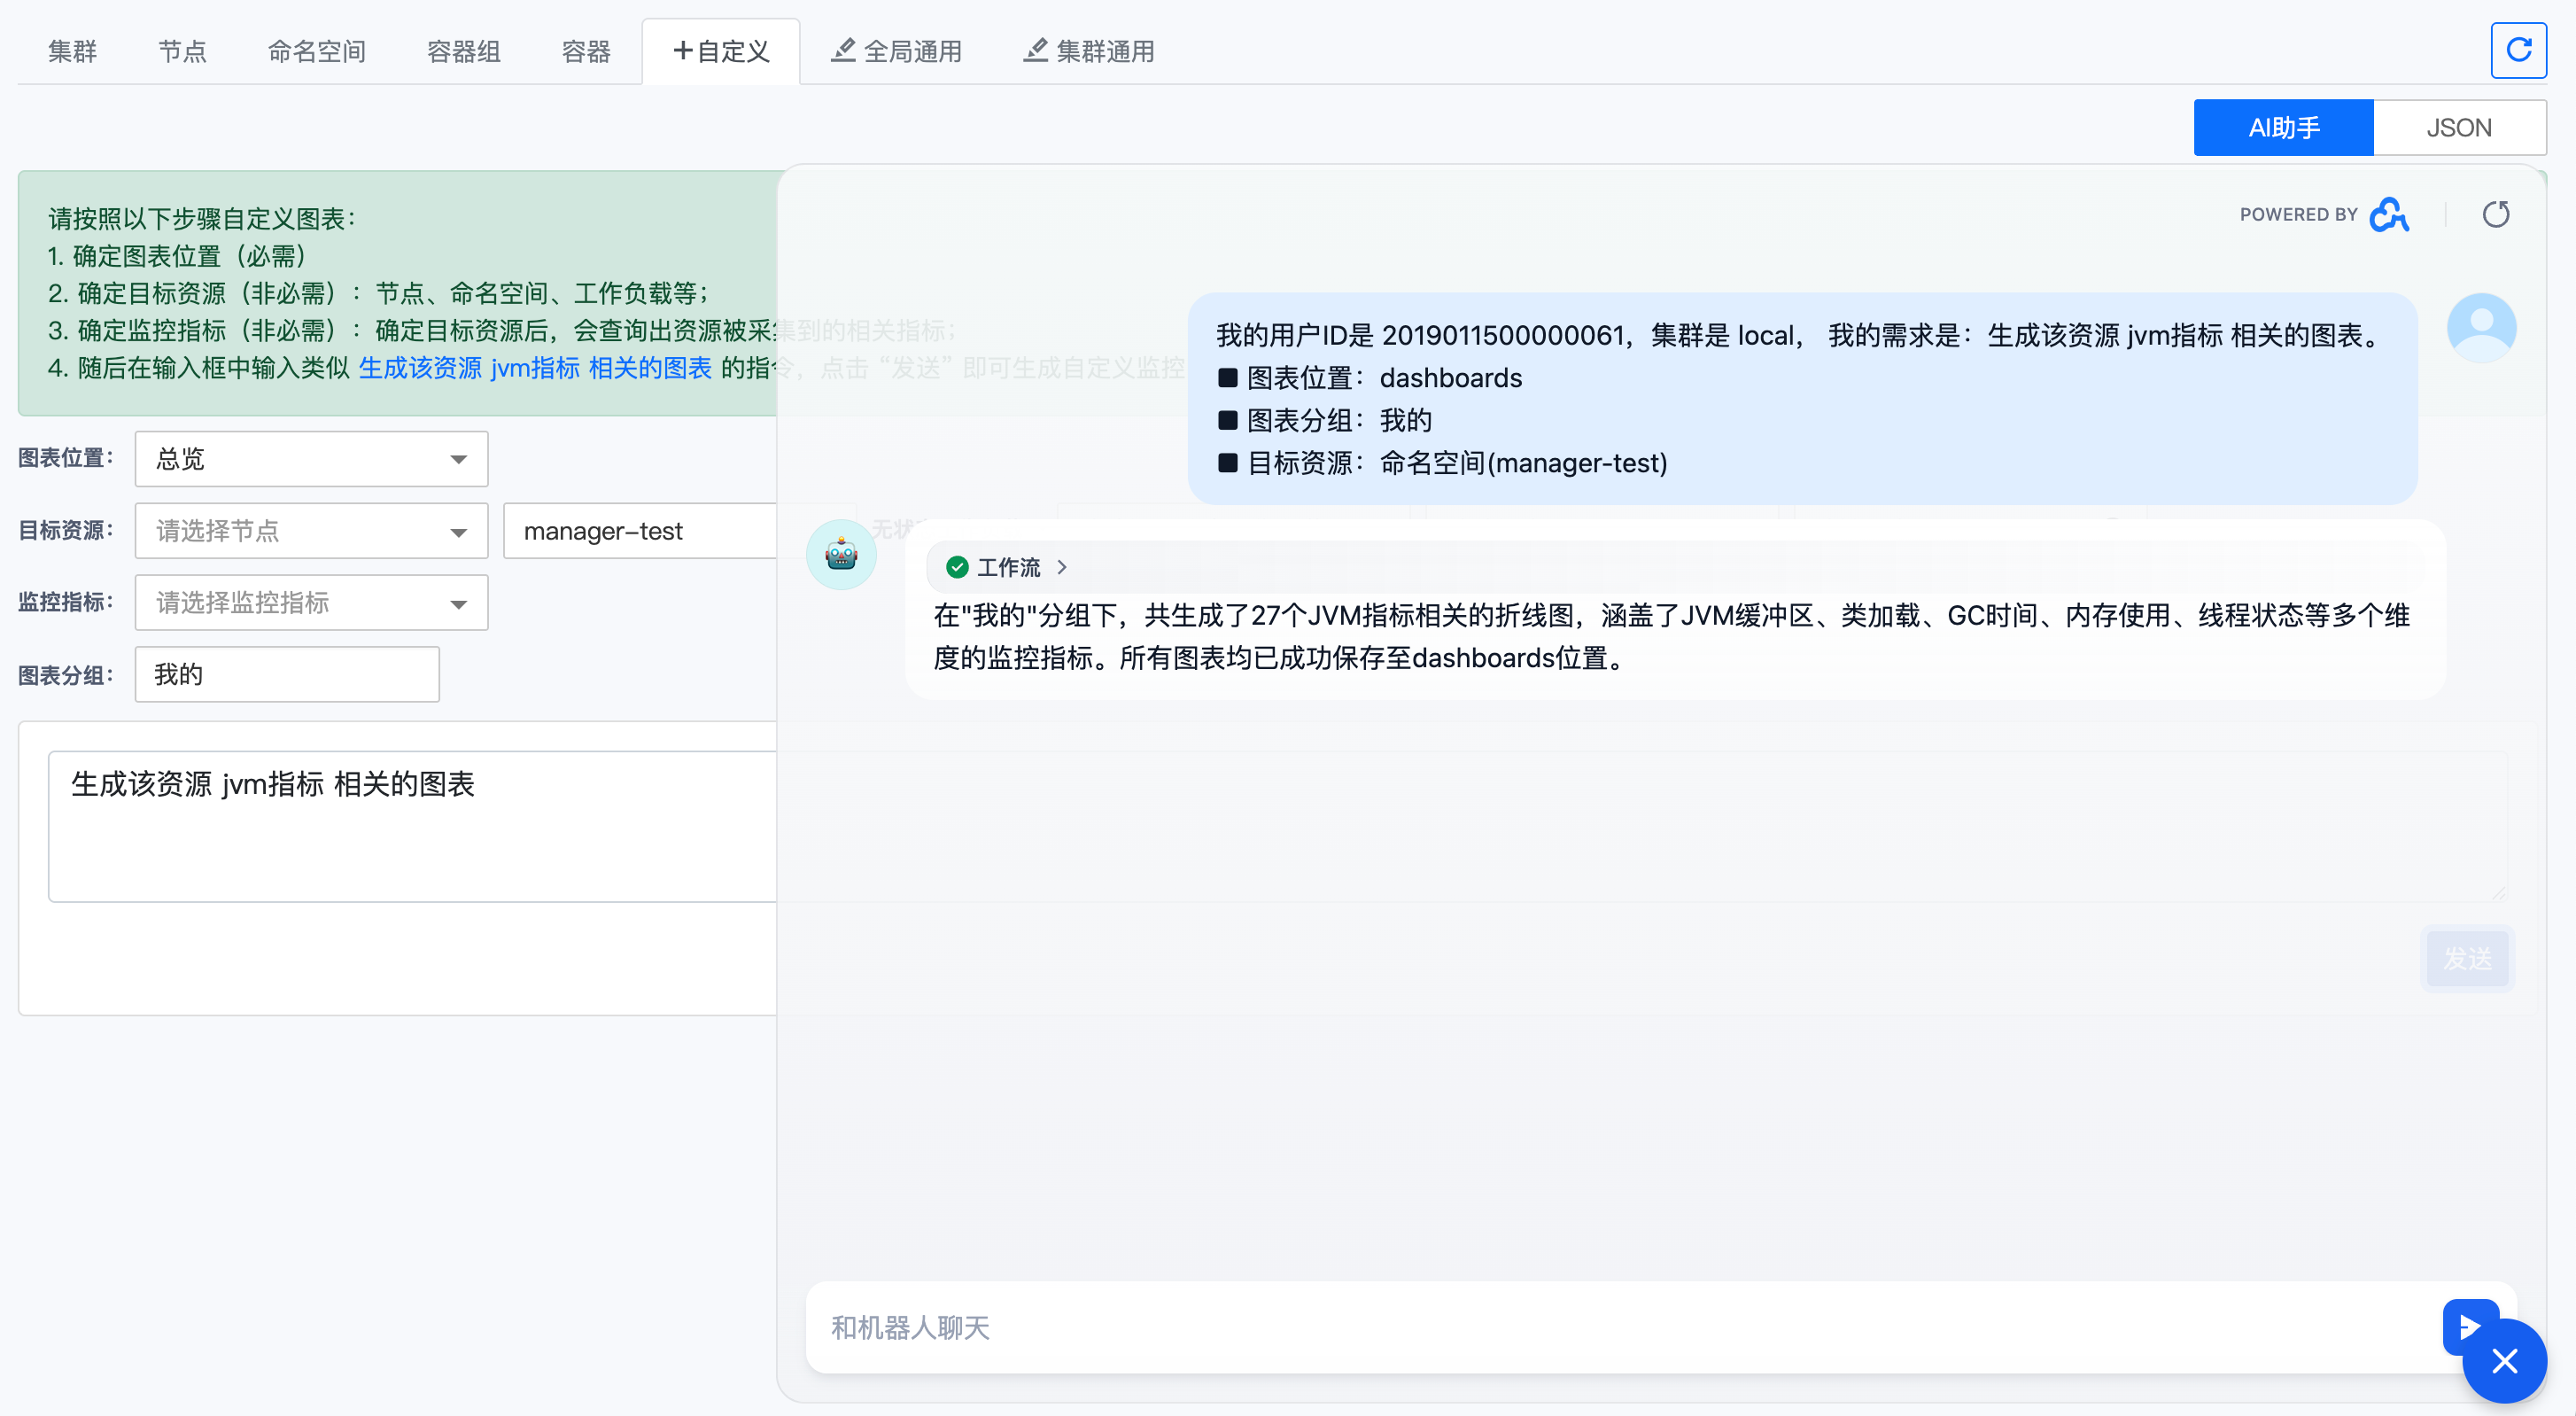Click the POWERED BY logo icon

tap(2388, 214)
